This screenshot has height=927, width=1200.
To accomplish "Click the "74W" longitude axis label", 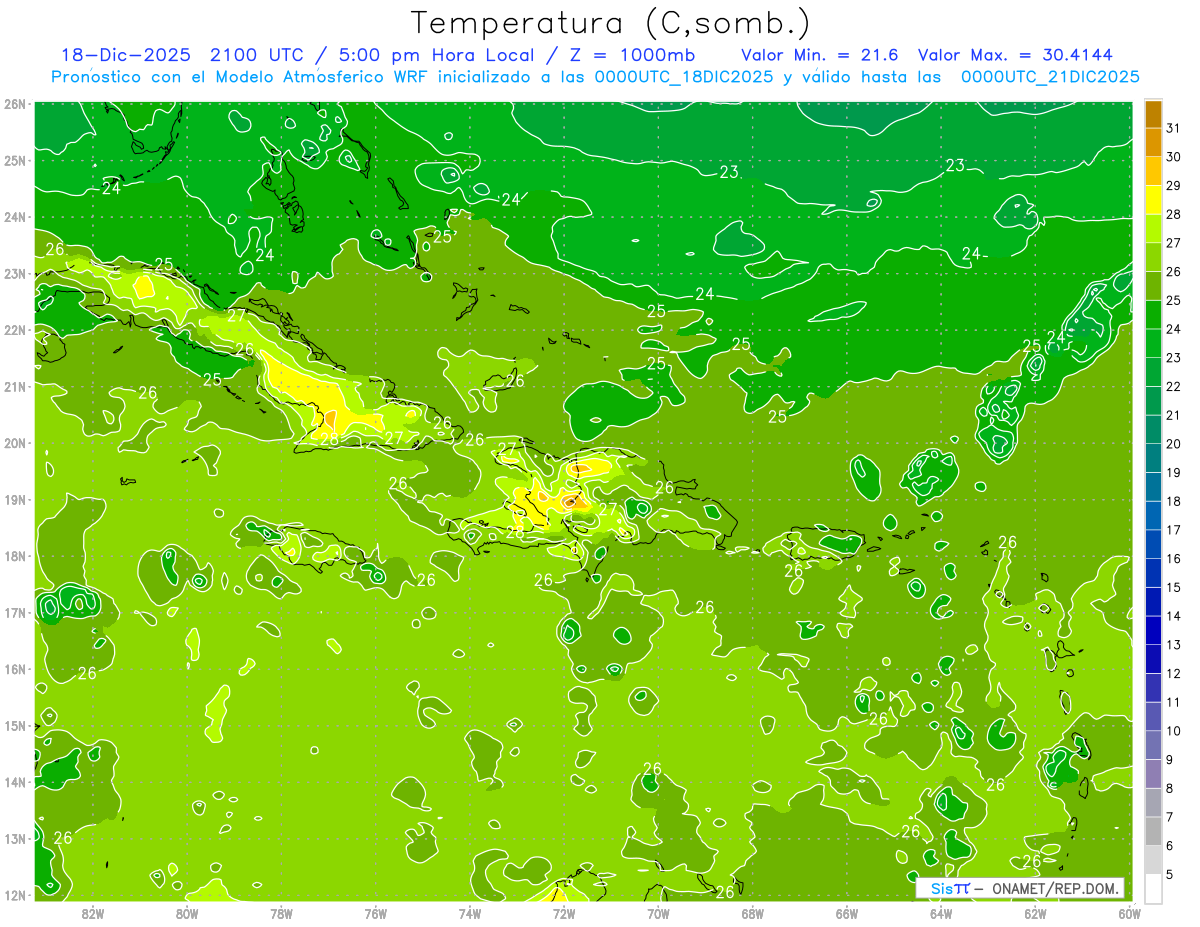I will (x=469, y=913).
